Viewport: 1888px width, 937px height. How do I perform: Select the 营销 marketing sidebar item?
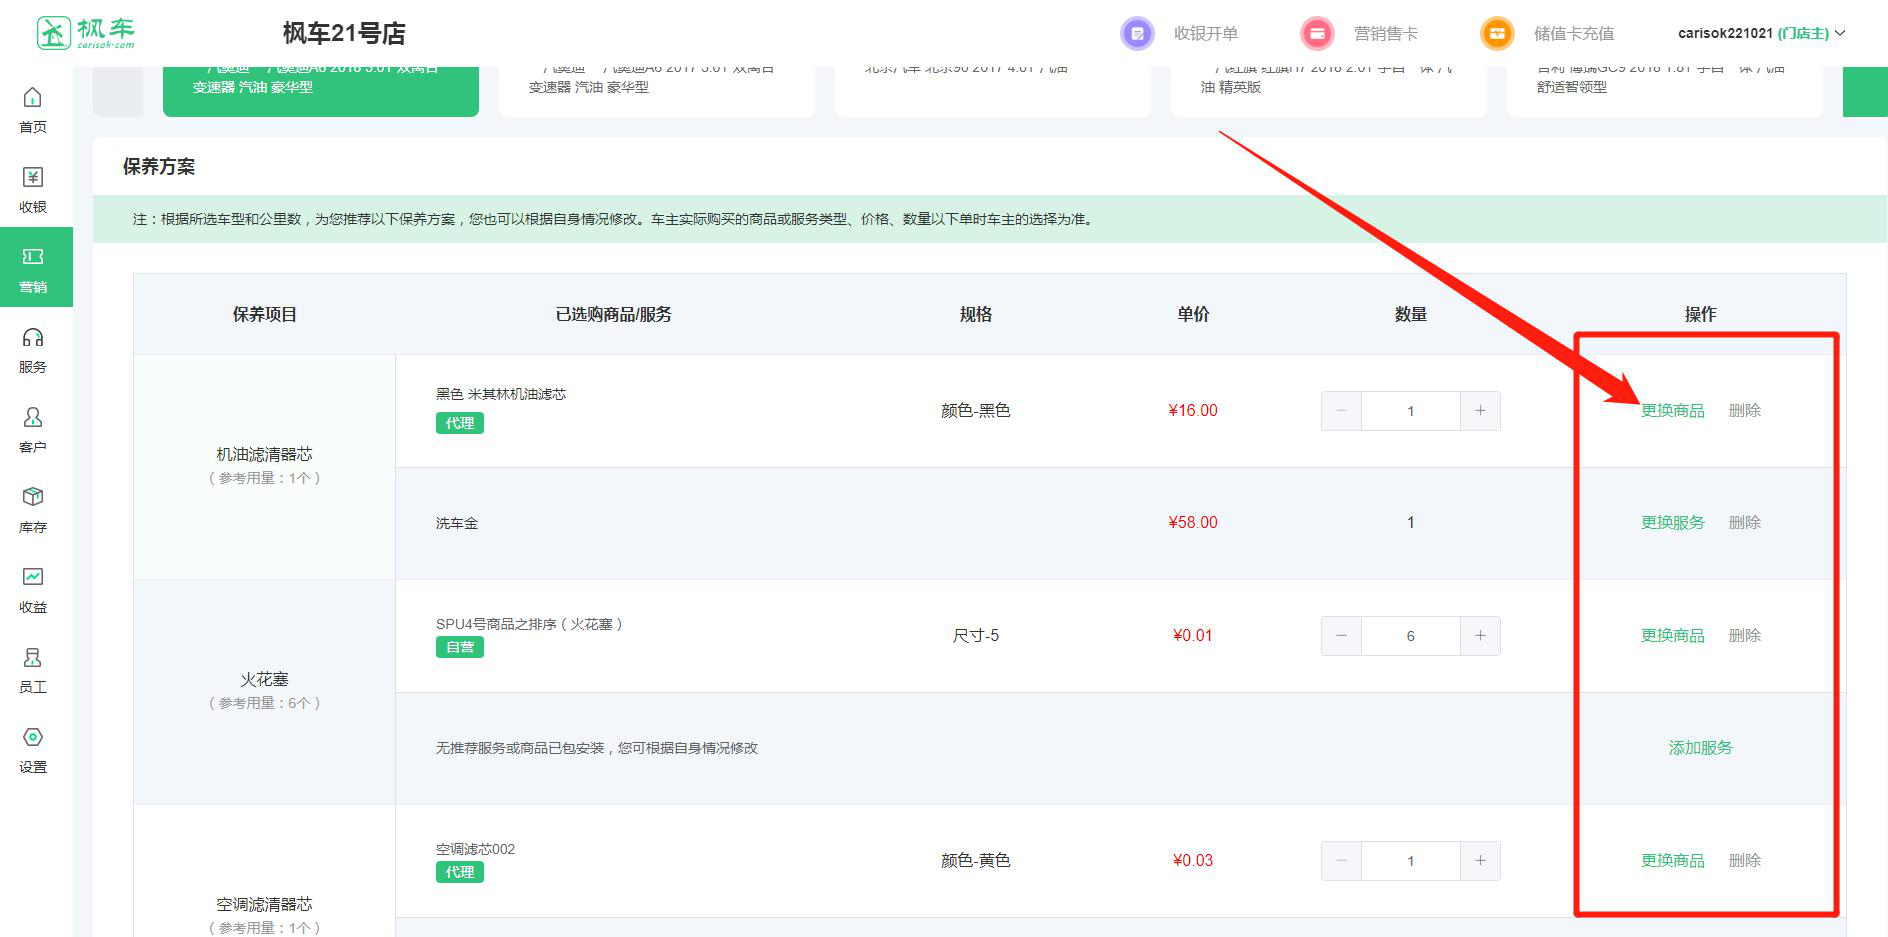point(36,267)
